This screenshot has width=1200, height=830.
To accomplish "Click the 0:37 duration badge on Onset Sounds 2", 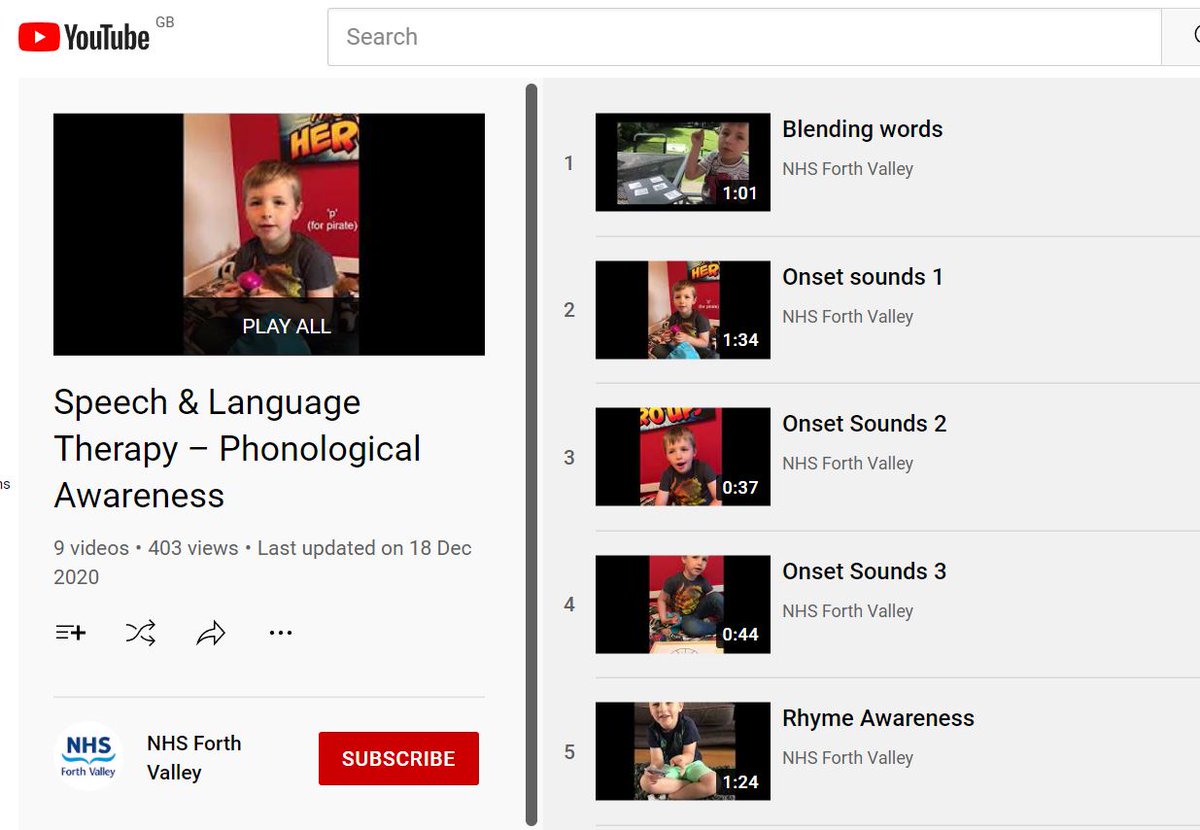I will 740,488.
